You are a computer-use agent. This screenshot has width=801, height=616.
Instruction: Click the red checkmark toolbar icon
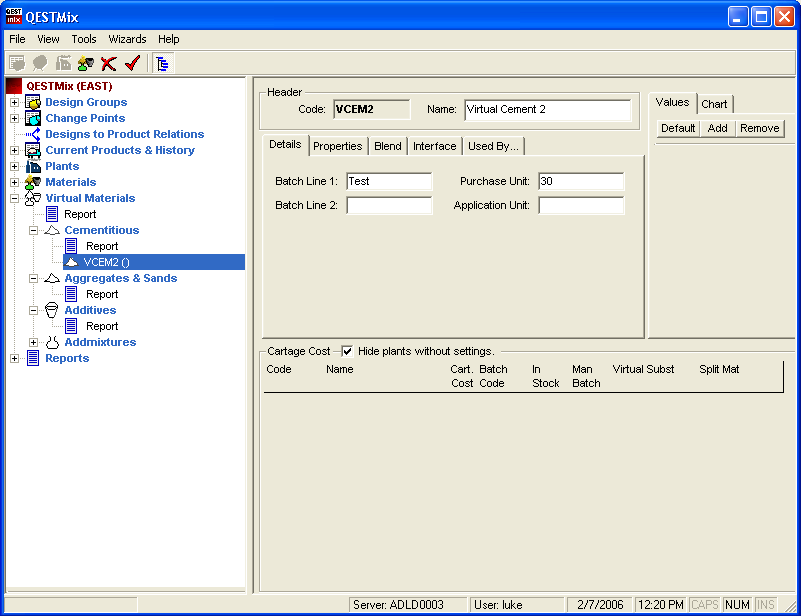[131, 63]
